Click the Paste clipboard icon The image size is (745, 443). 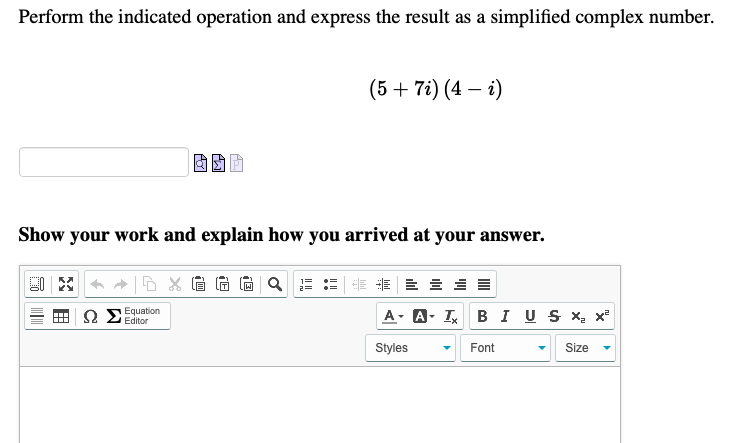(198, 284)
